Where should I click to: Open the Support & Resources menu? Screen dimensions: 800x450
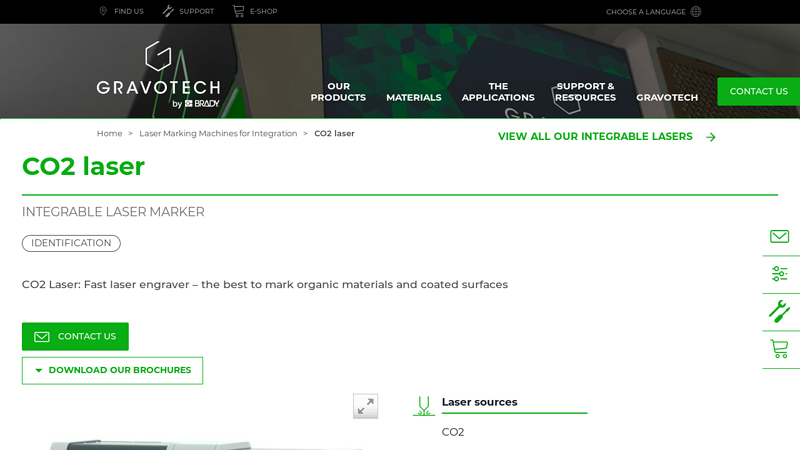(x=585, y=92)
